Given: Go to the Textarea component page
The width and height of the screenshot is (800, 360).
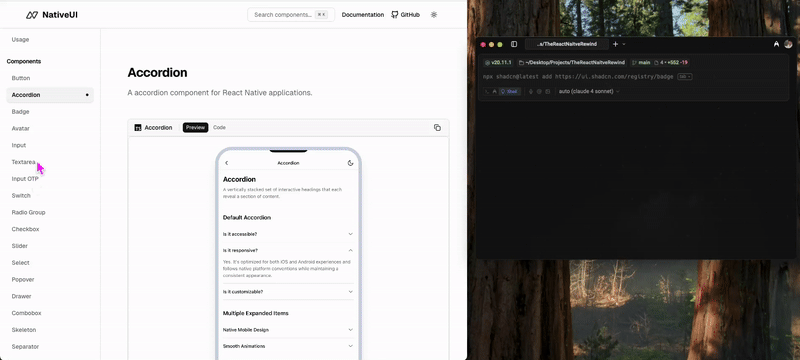Looking at the screenshot, I should 23,162.
